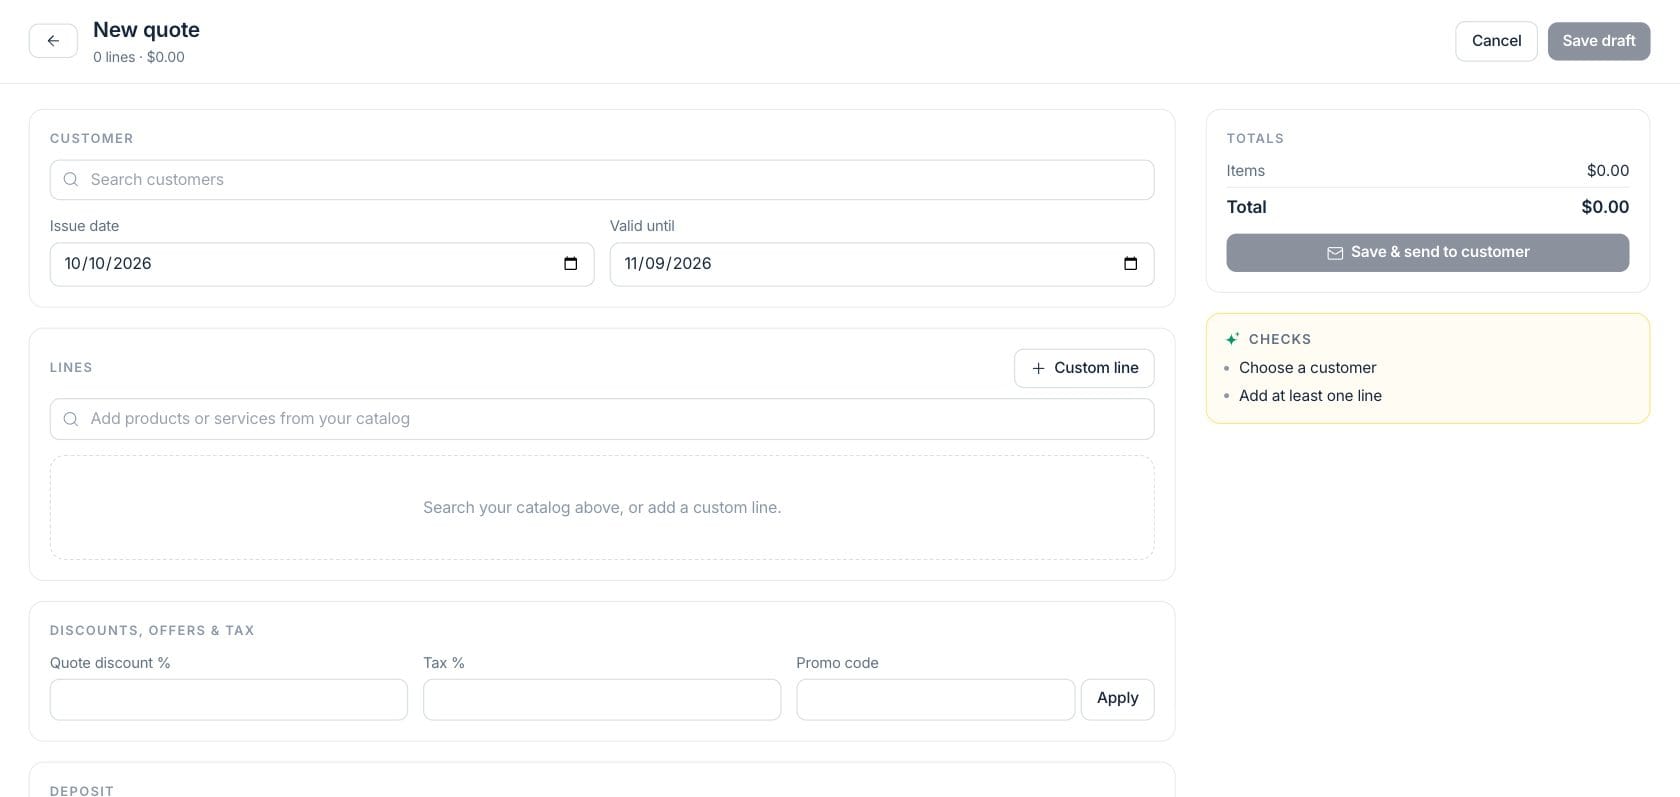Open the Valid until calendar picker icon
Viewport: 1680px width, 797px height.
pos(1131,264)
